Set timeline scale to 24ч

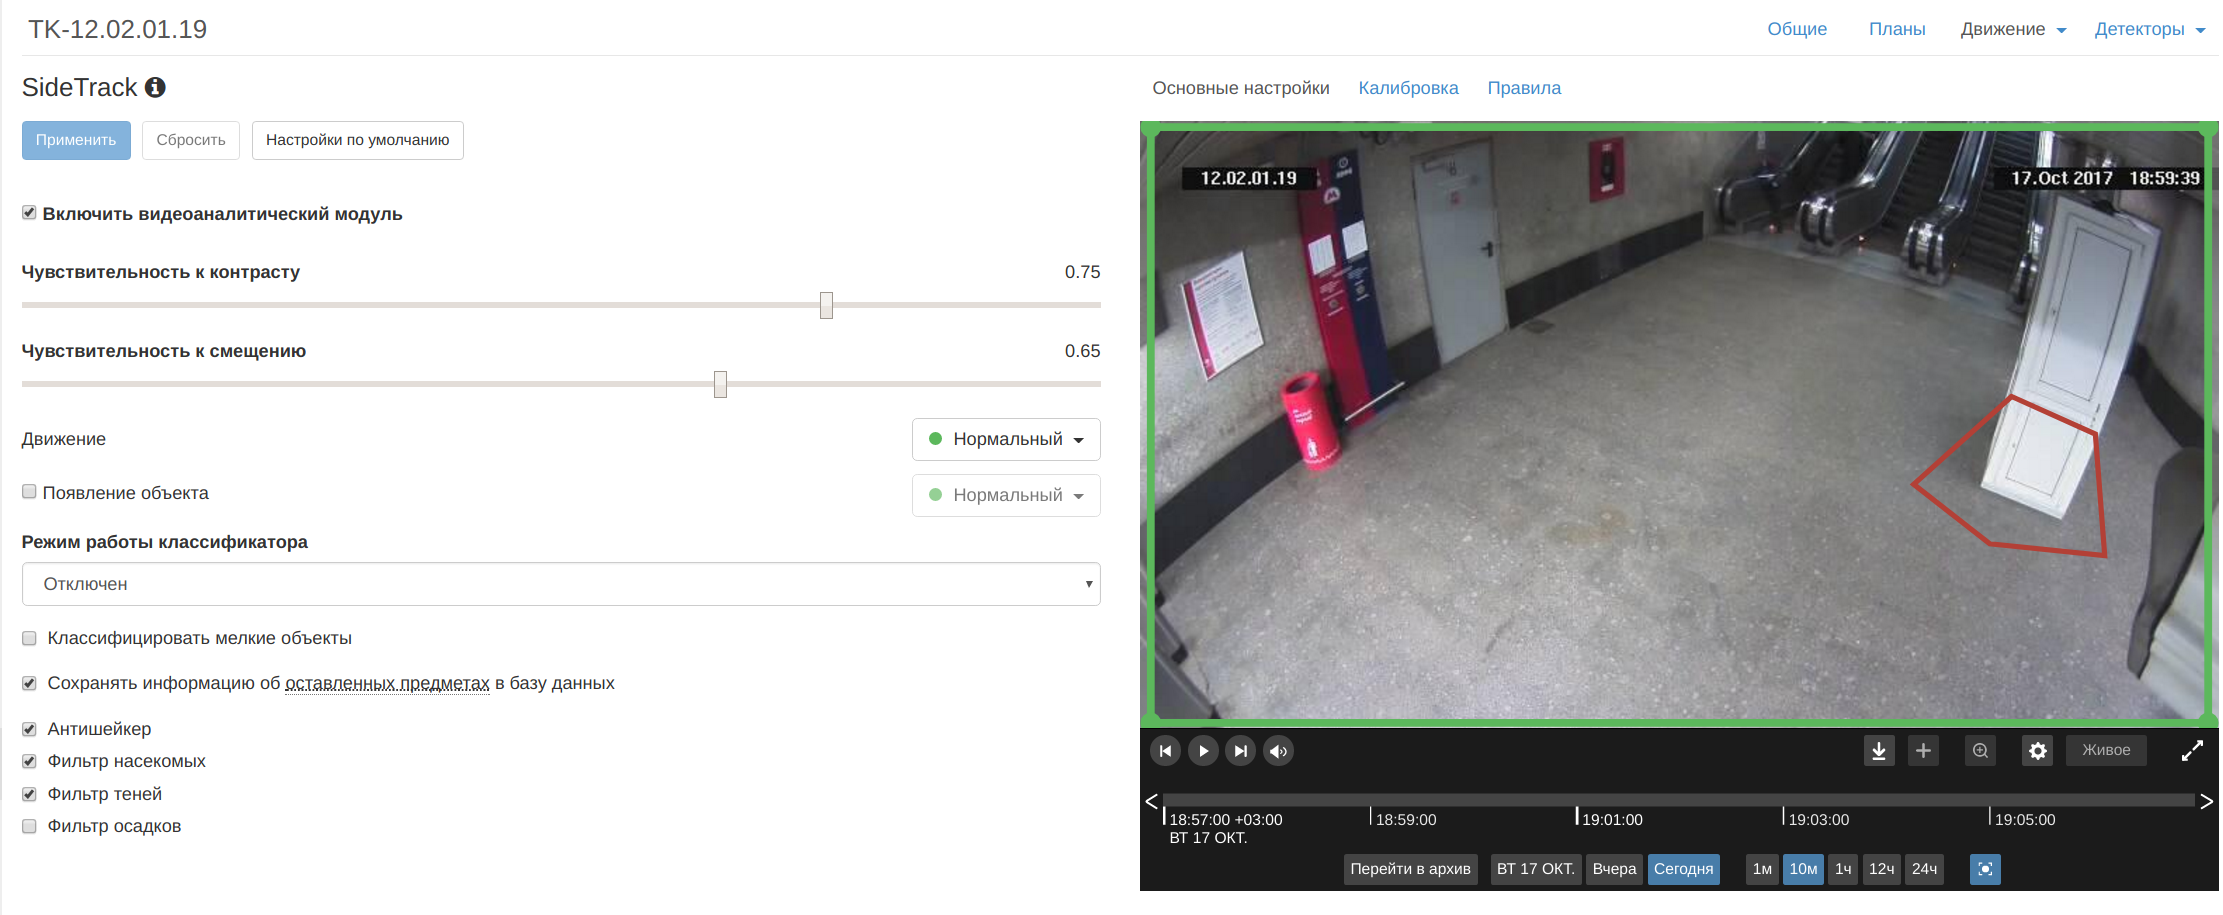click(x=1924, y=869)
